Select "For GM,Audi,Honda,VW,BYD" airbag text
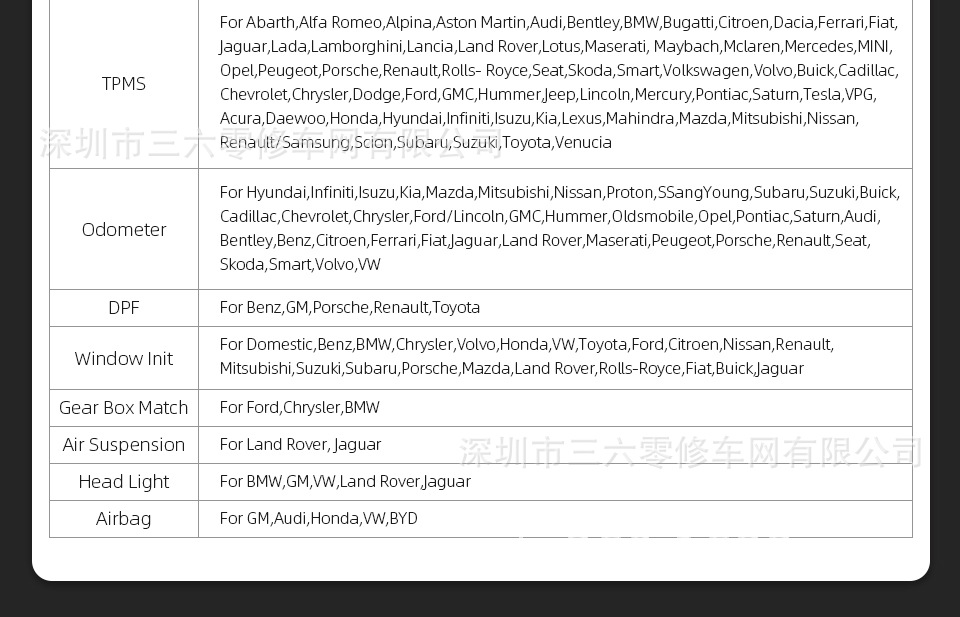960x617 pixels. [x=319, y=519]
